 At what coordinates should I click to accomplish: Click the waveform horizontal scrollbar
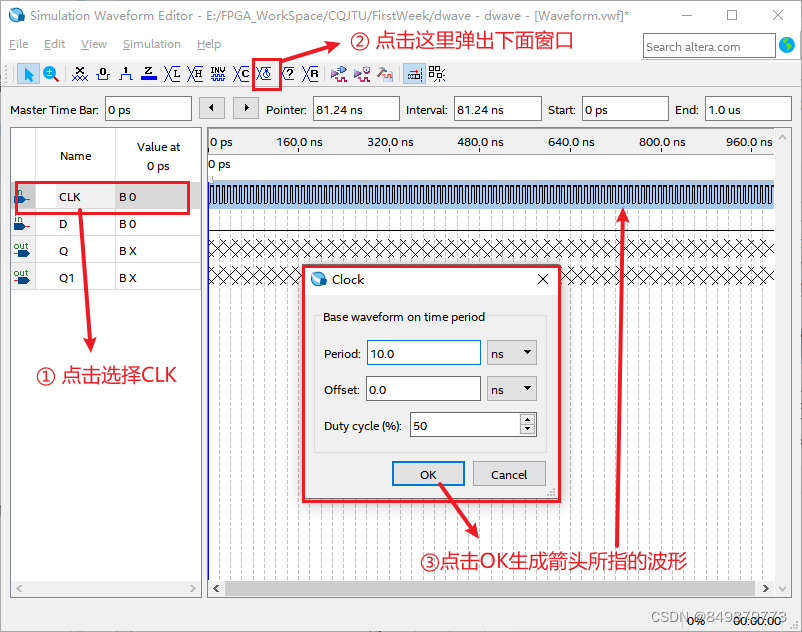(x=489, y=589)
